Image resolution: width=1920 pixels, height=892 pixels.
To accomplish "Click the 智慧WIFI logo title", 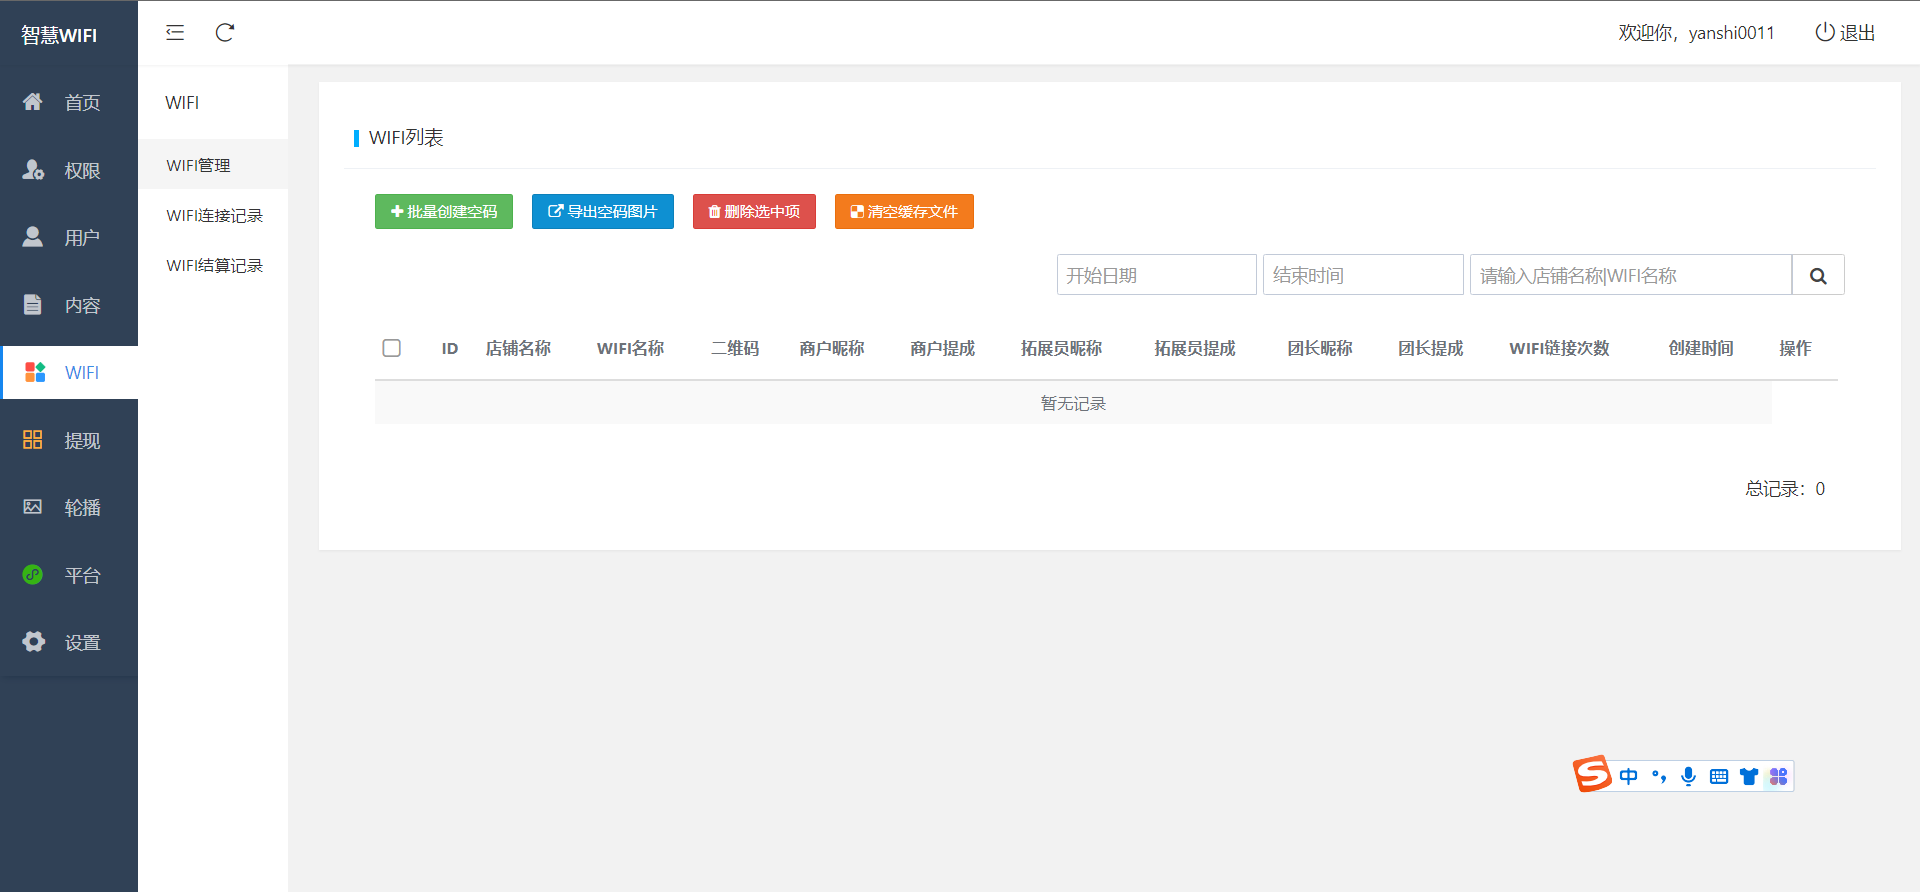I will pyautogui.click(x=59, y=35).
